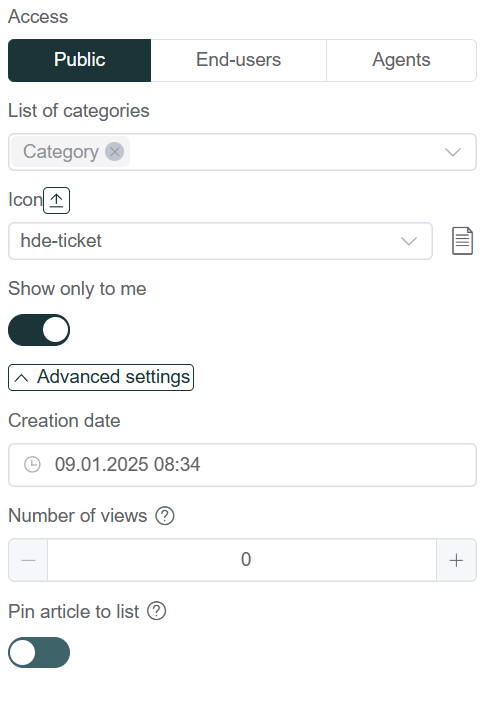
Task: Open help for Pin article to list
Action: [156, 611]
